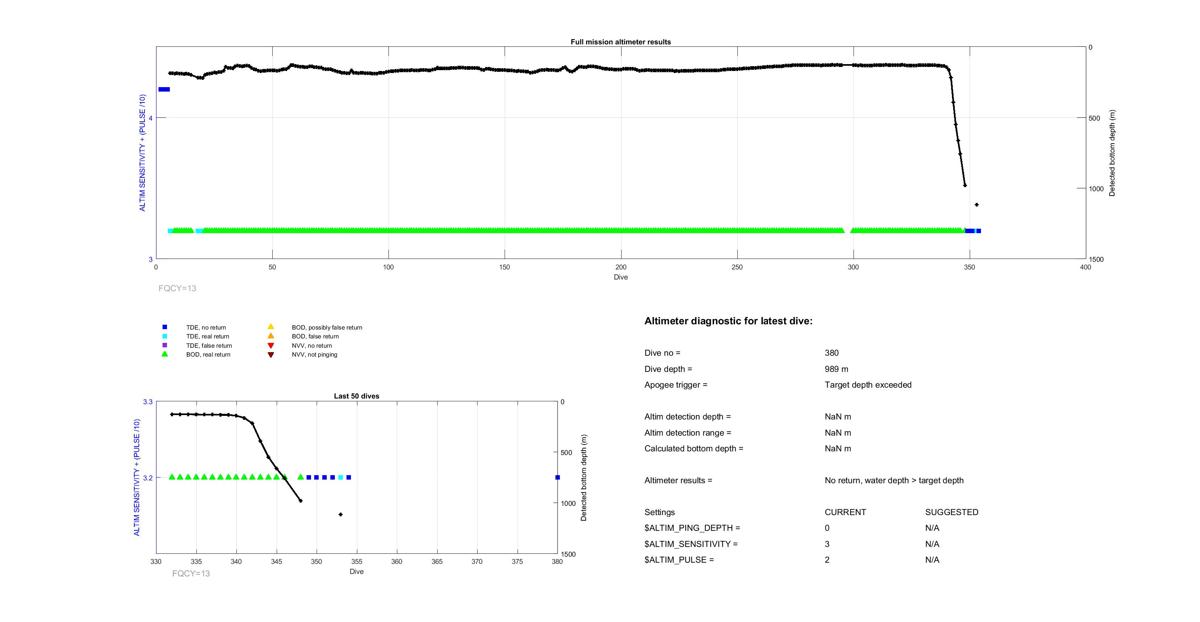Click 'Detected bottom depth (m)' axis label of full mission plot
Image resolution: width=1200 pixels, height=622 pixels.
[1112, 153]
